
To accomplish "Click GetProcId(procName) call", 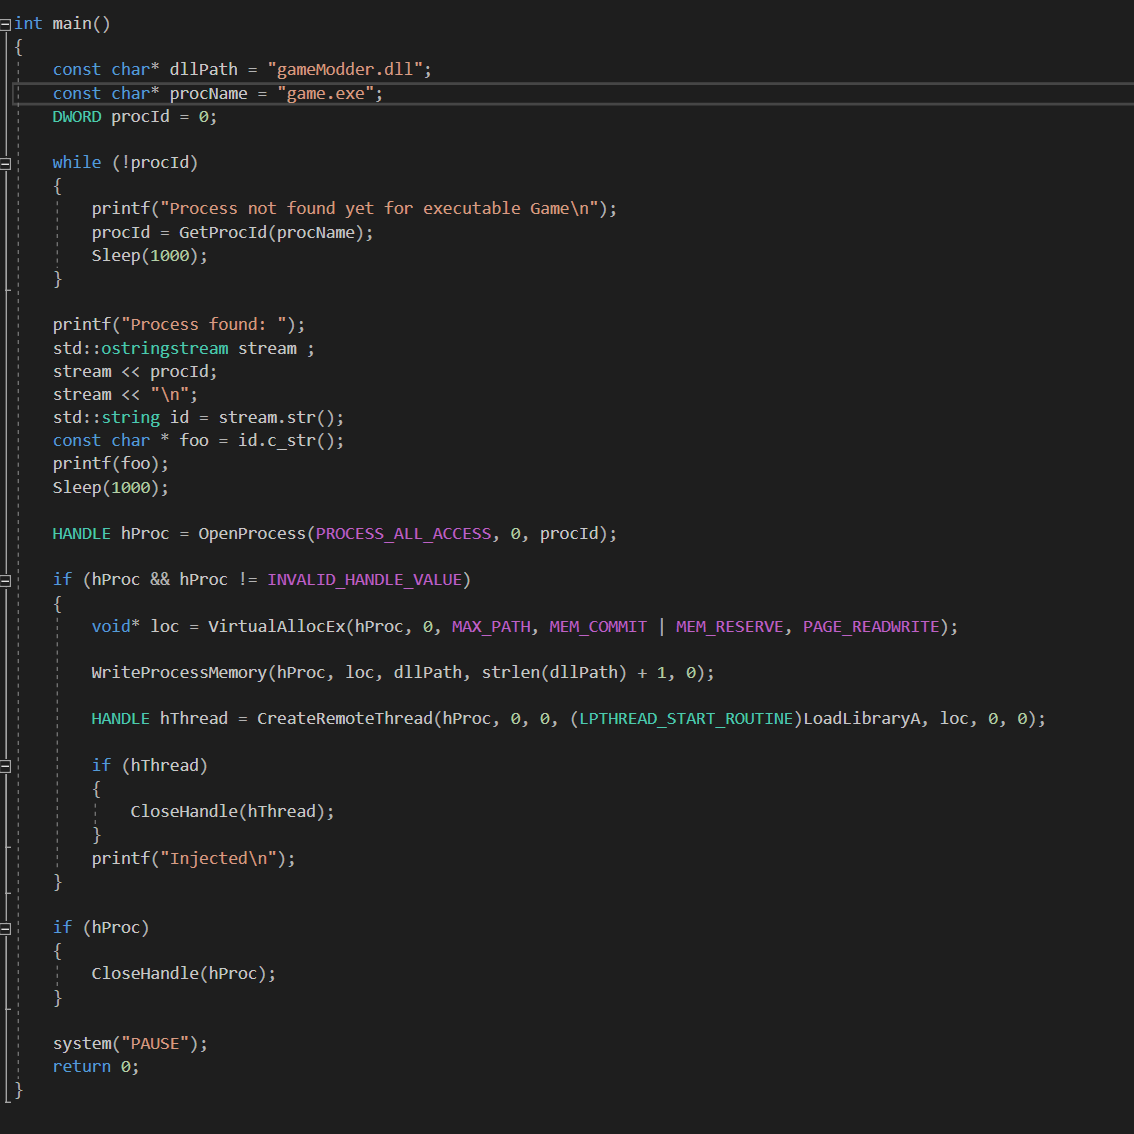I will [271, 232].
